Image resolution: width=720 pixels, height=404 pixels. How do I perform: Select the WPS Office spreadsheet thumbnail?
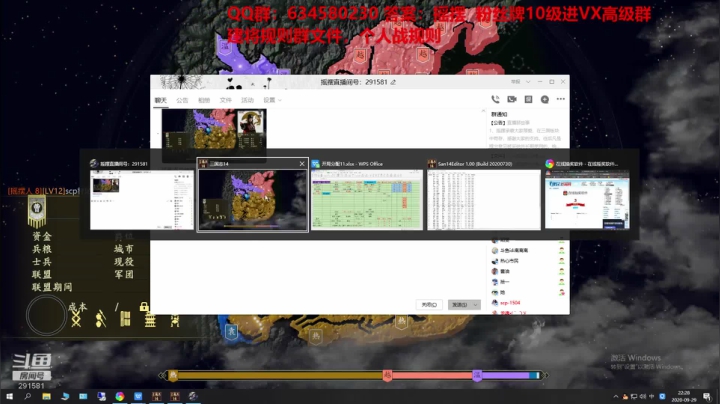point(367,200)
